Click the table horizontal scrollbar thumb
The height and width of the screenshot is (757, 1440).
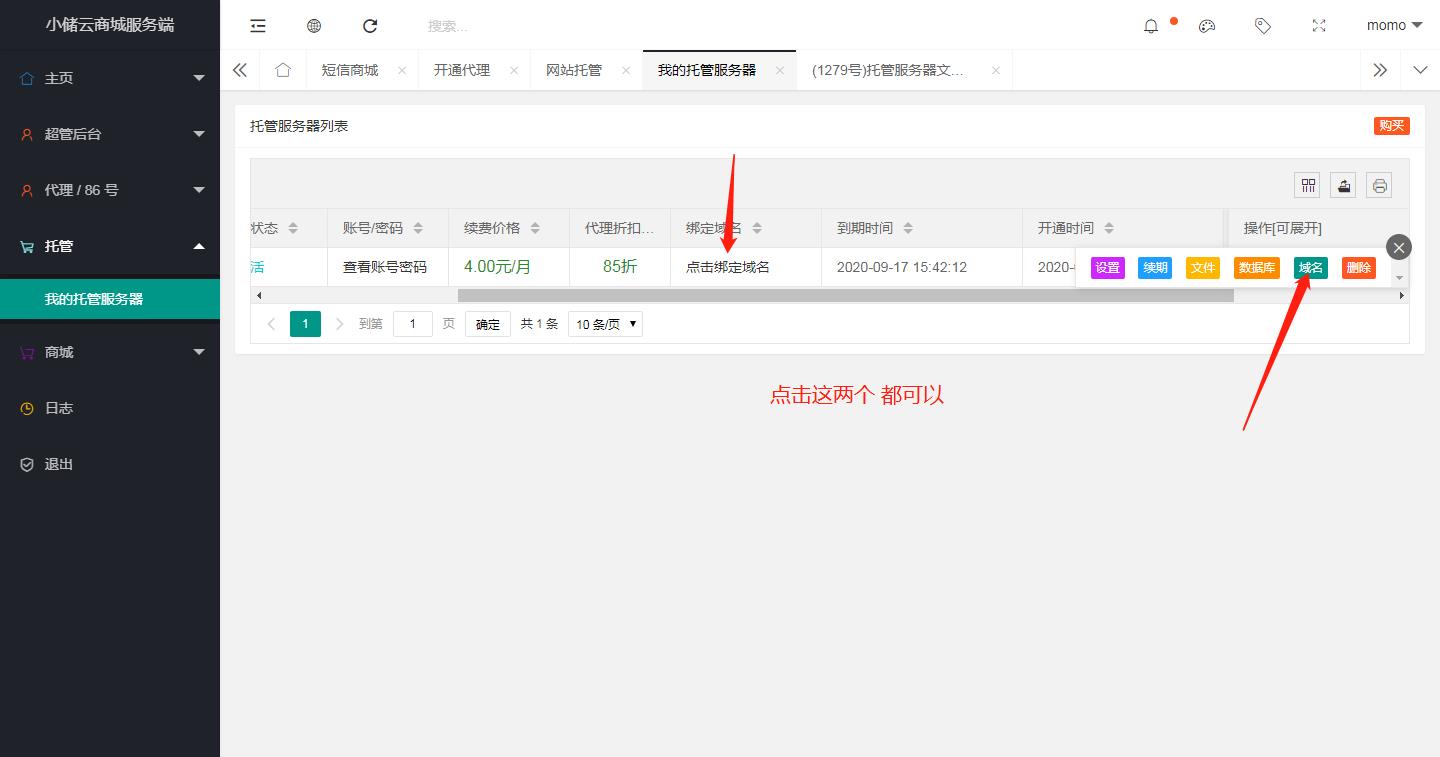tap(846, 296)
